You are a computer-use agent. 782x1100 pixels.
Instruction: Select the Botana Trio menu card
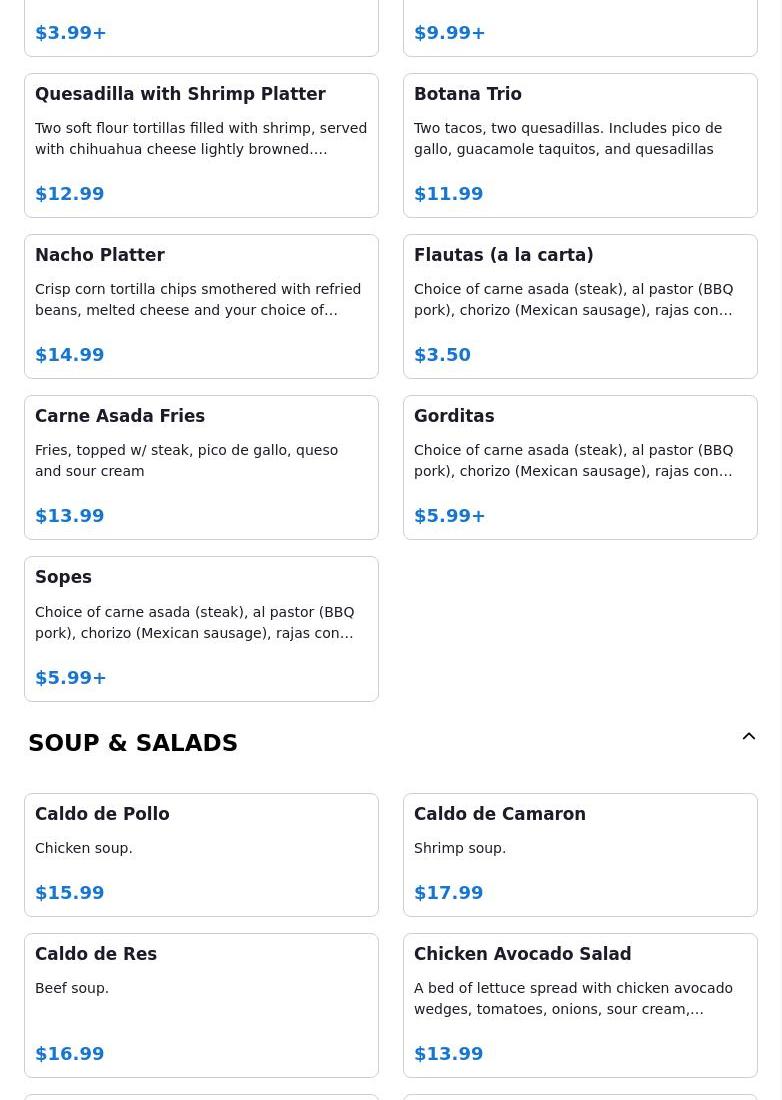[580, 145]
